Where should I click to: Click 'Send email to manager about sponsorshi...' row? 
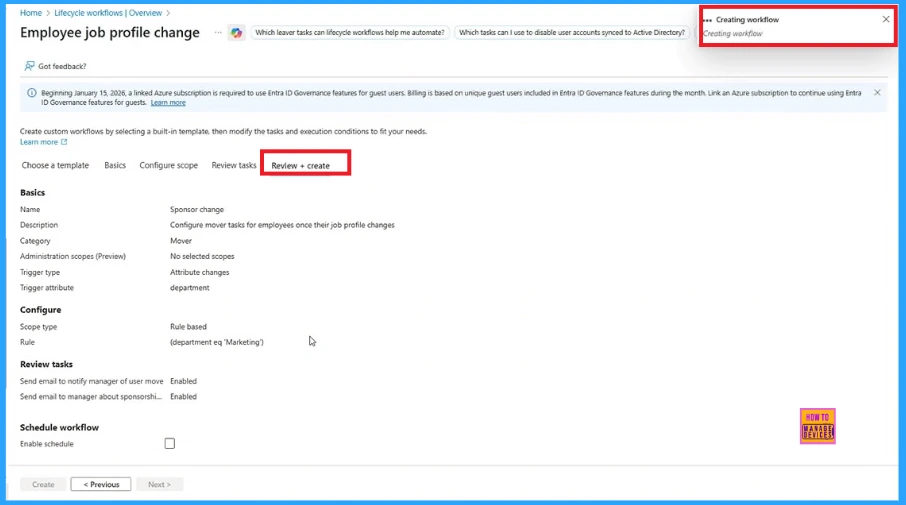point(91,396)
